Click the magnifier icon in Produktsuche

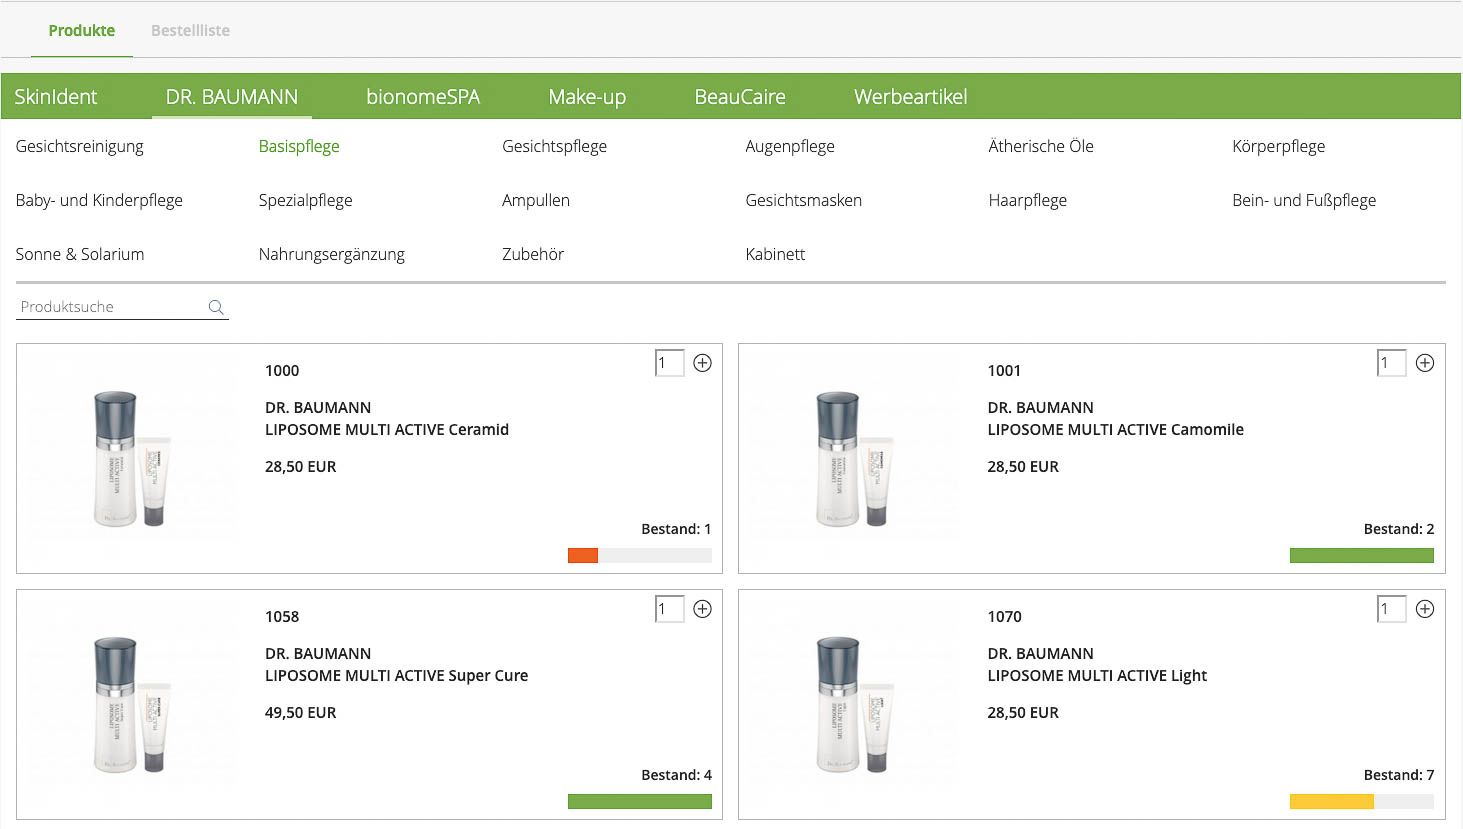click(x=216, y=307)
